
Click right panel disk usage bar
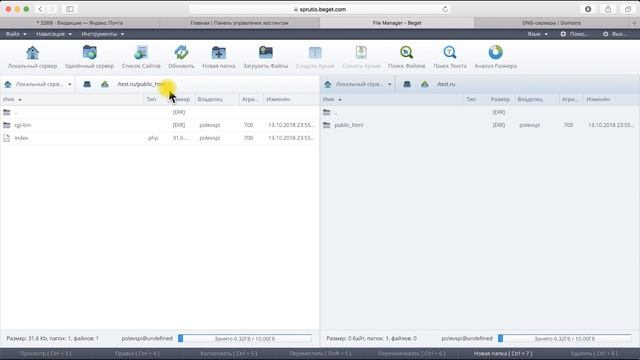click(x=565, y=338)
